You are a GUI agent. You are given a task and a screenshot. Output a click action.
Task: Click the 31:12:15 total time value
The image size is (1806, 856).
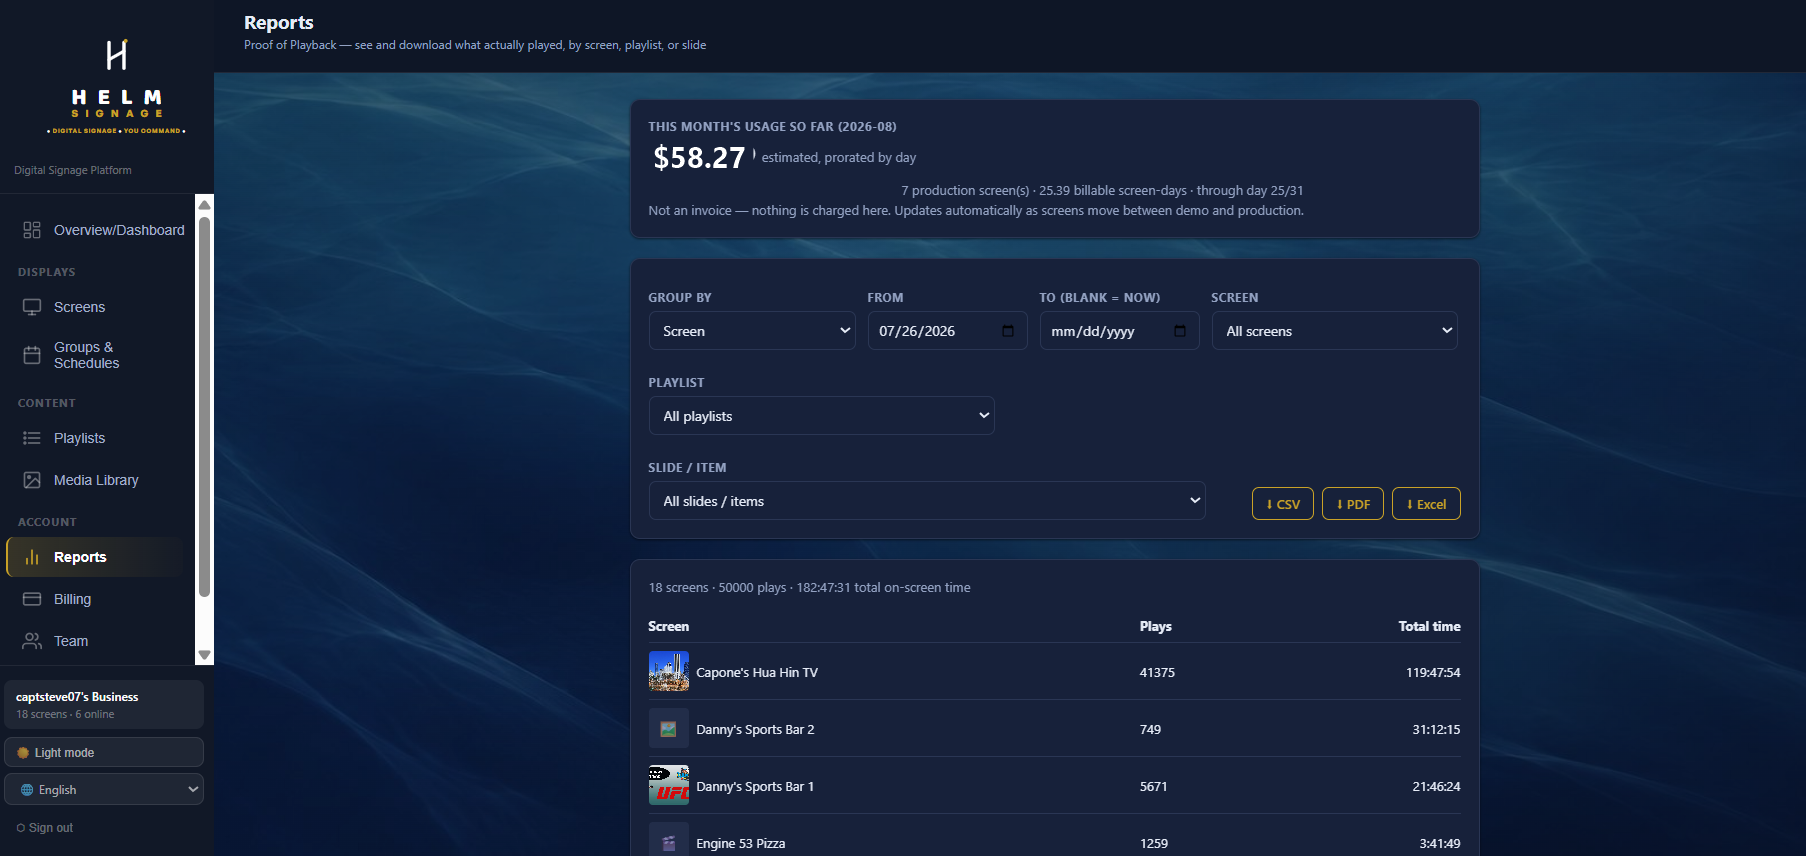1436,729
